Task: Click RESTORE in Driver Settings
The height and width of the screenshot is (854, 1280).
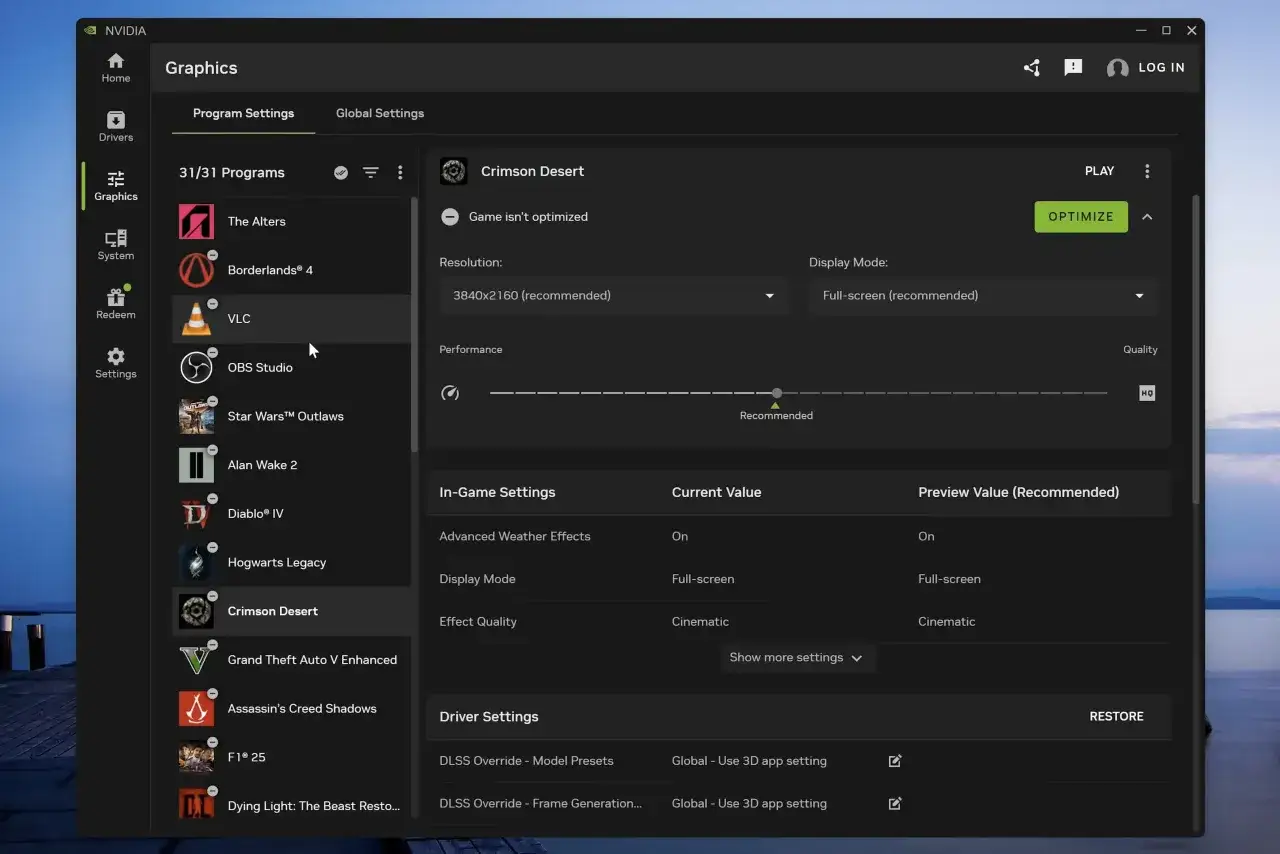Action: 1116,717
